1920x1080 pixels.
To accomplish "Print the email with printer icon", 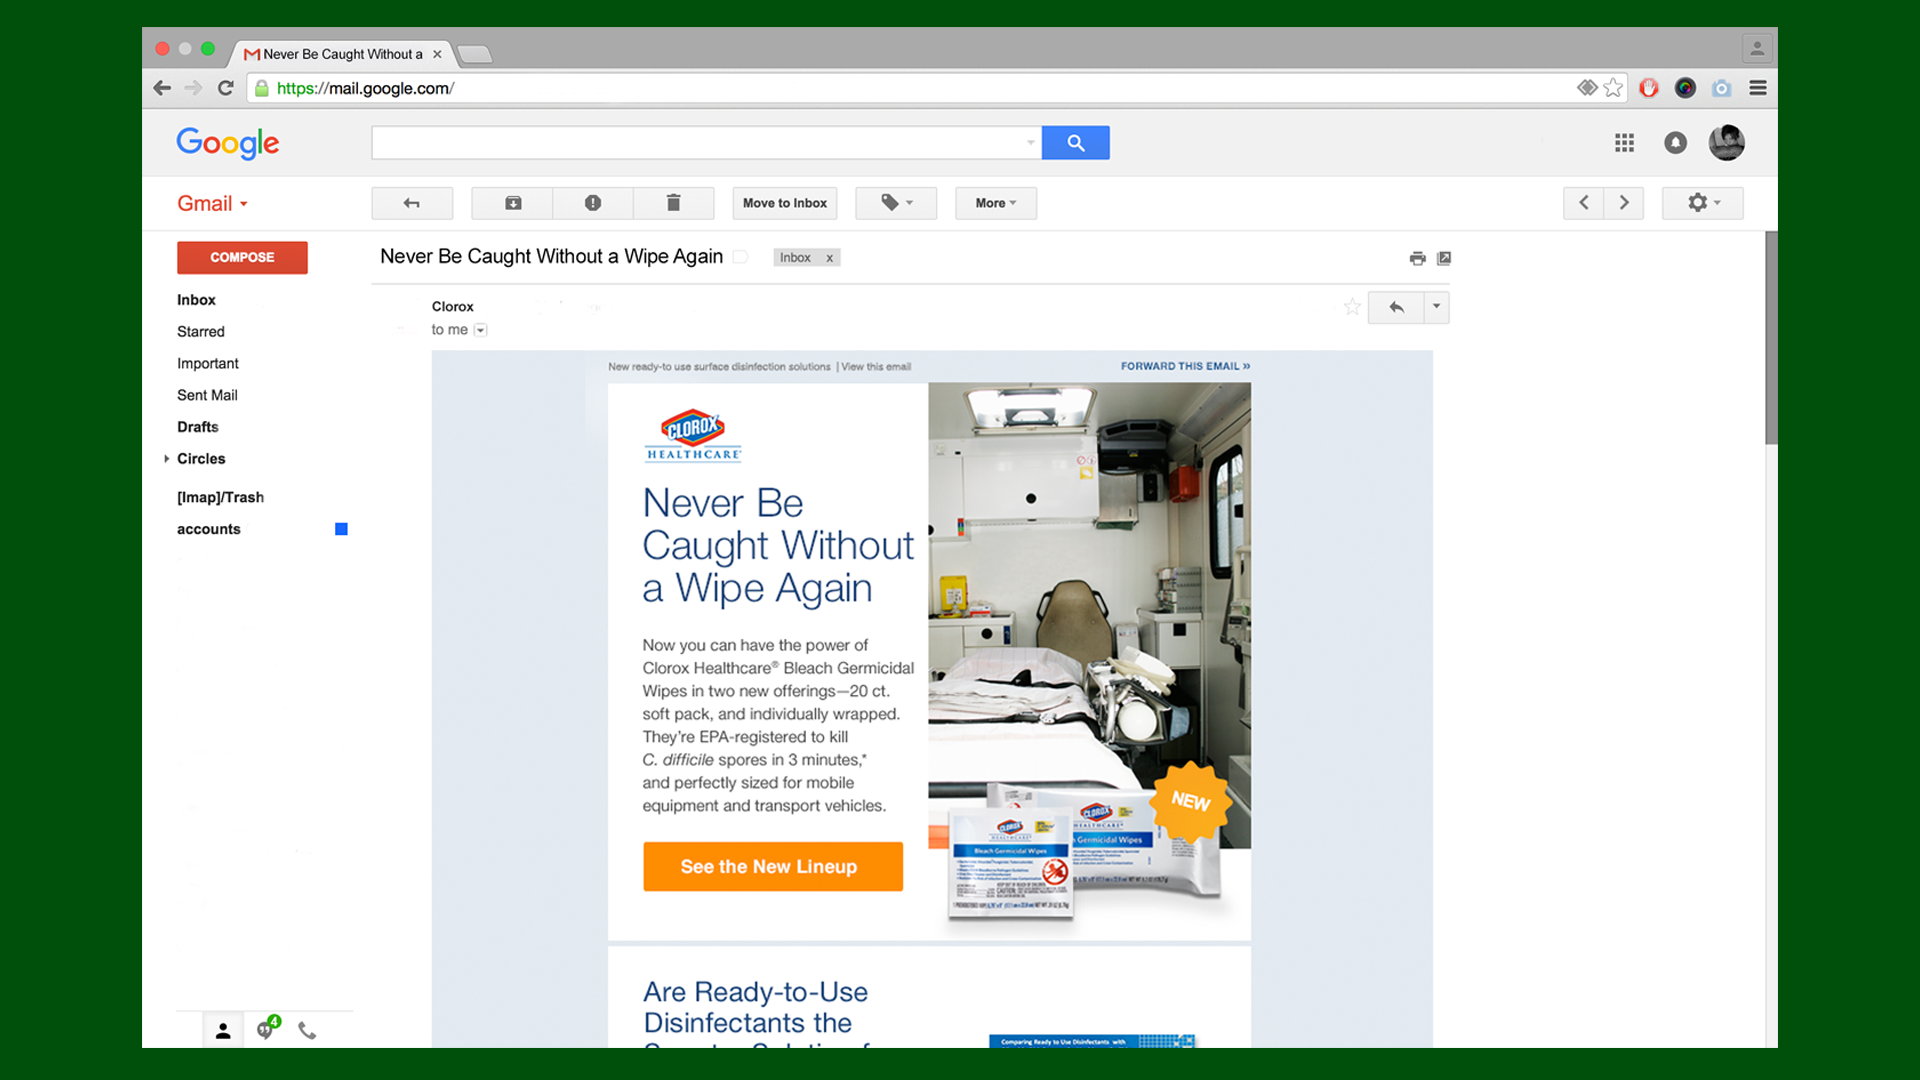I will point(1417,258).
